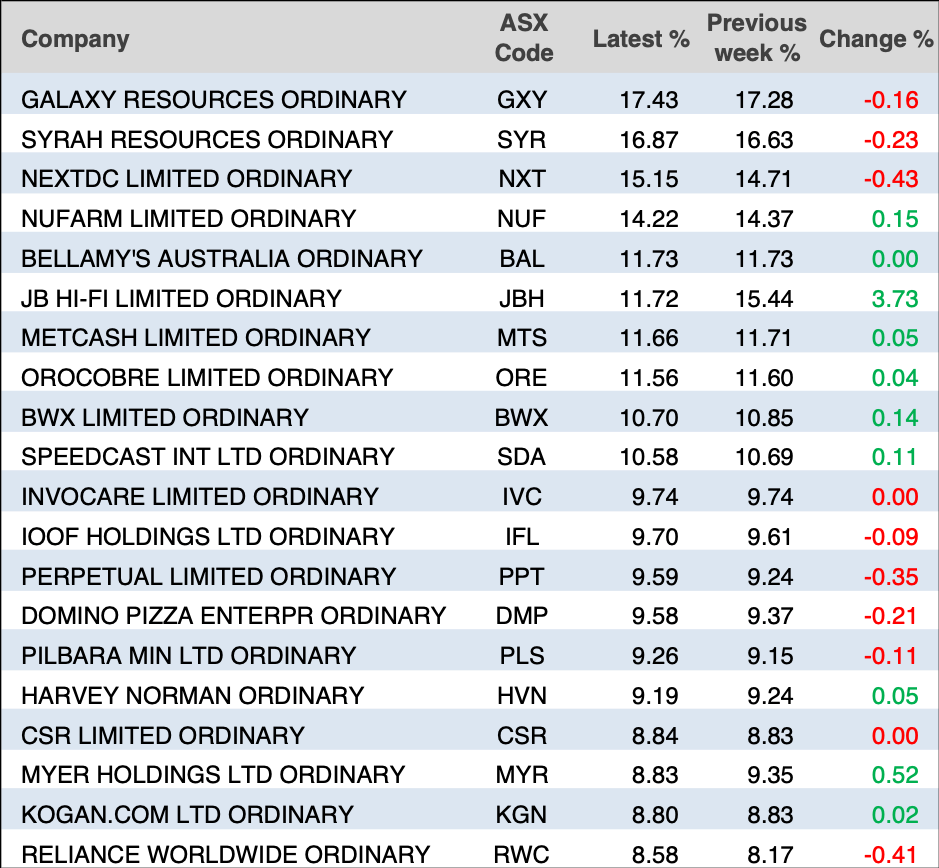Click the red -0.43 change value
Screen dimensions: 939x868
tap(890, 180)
